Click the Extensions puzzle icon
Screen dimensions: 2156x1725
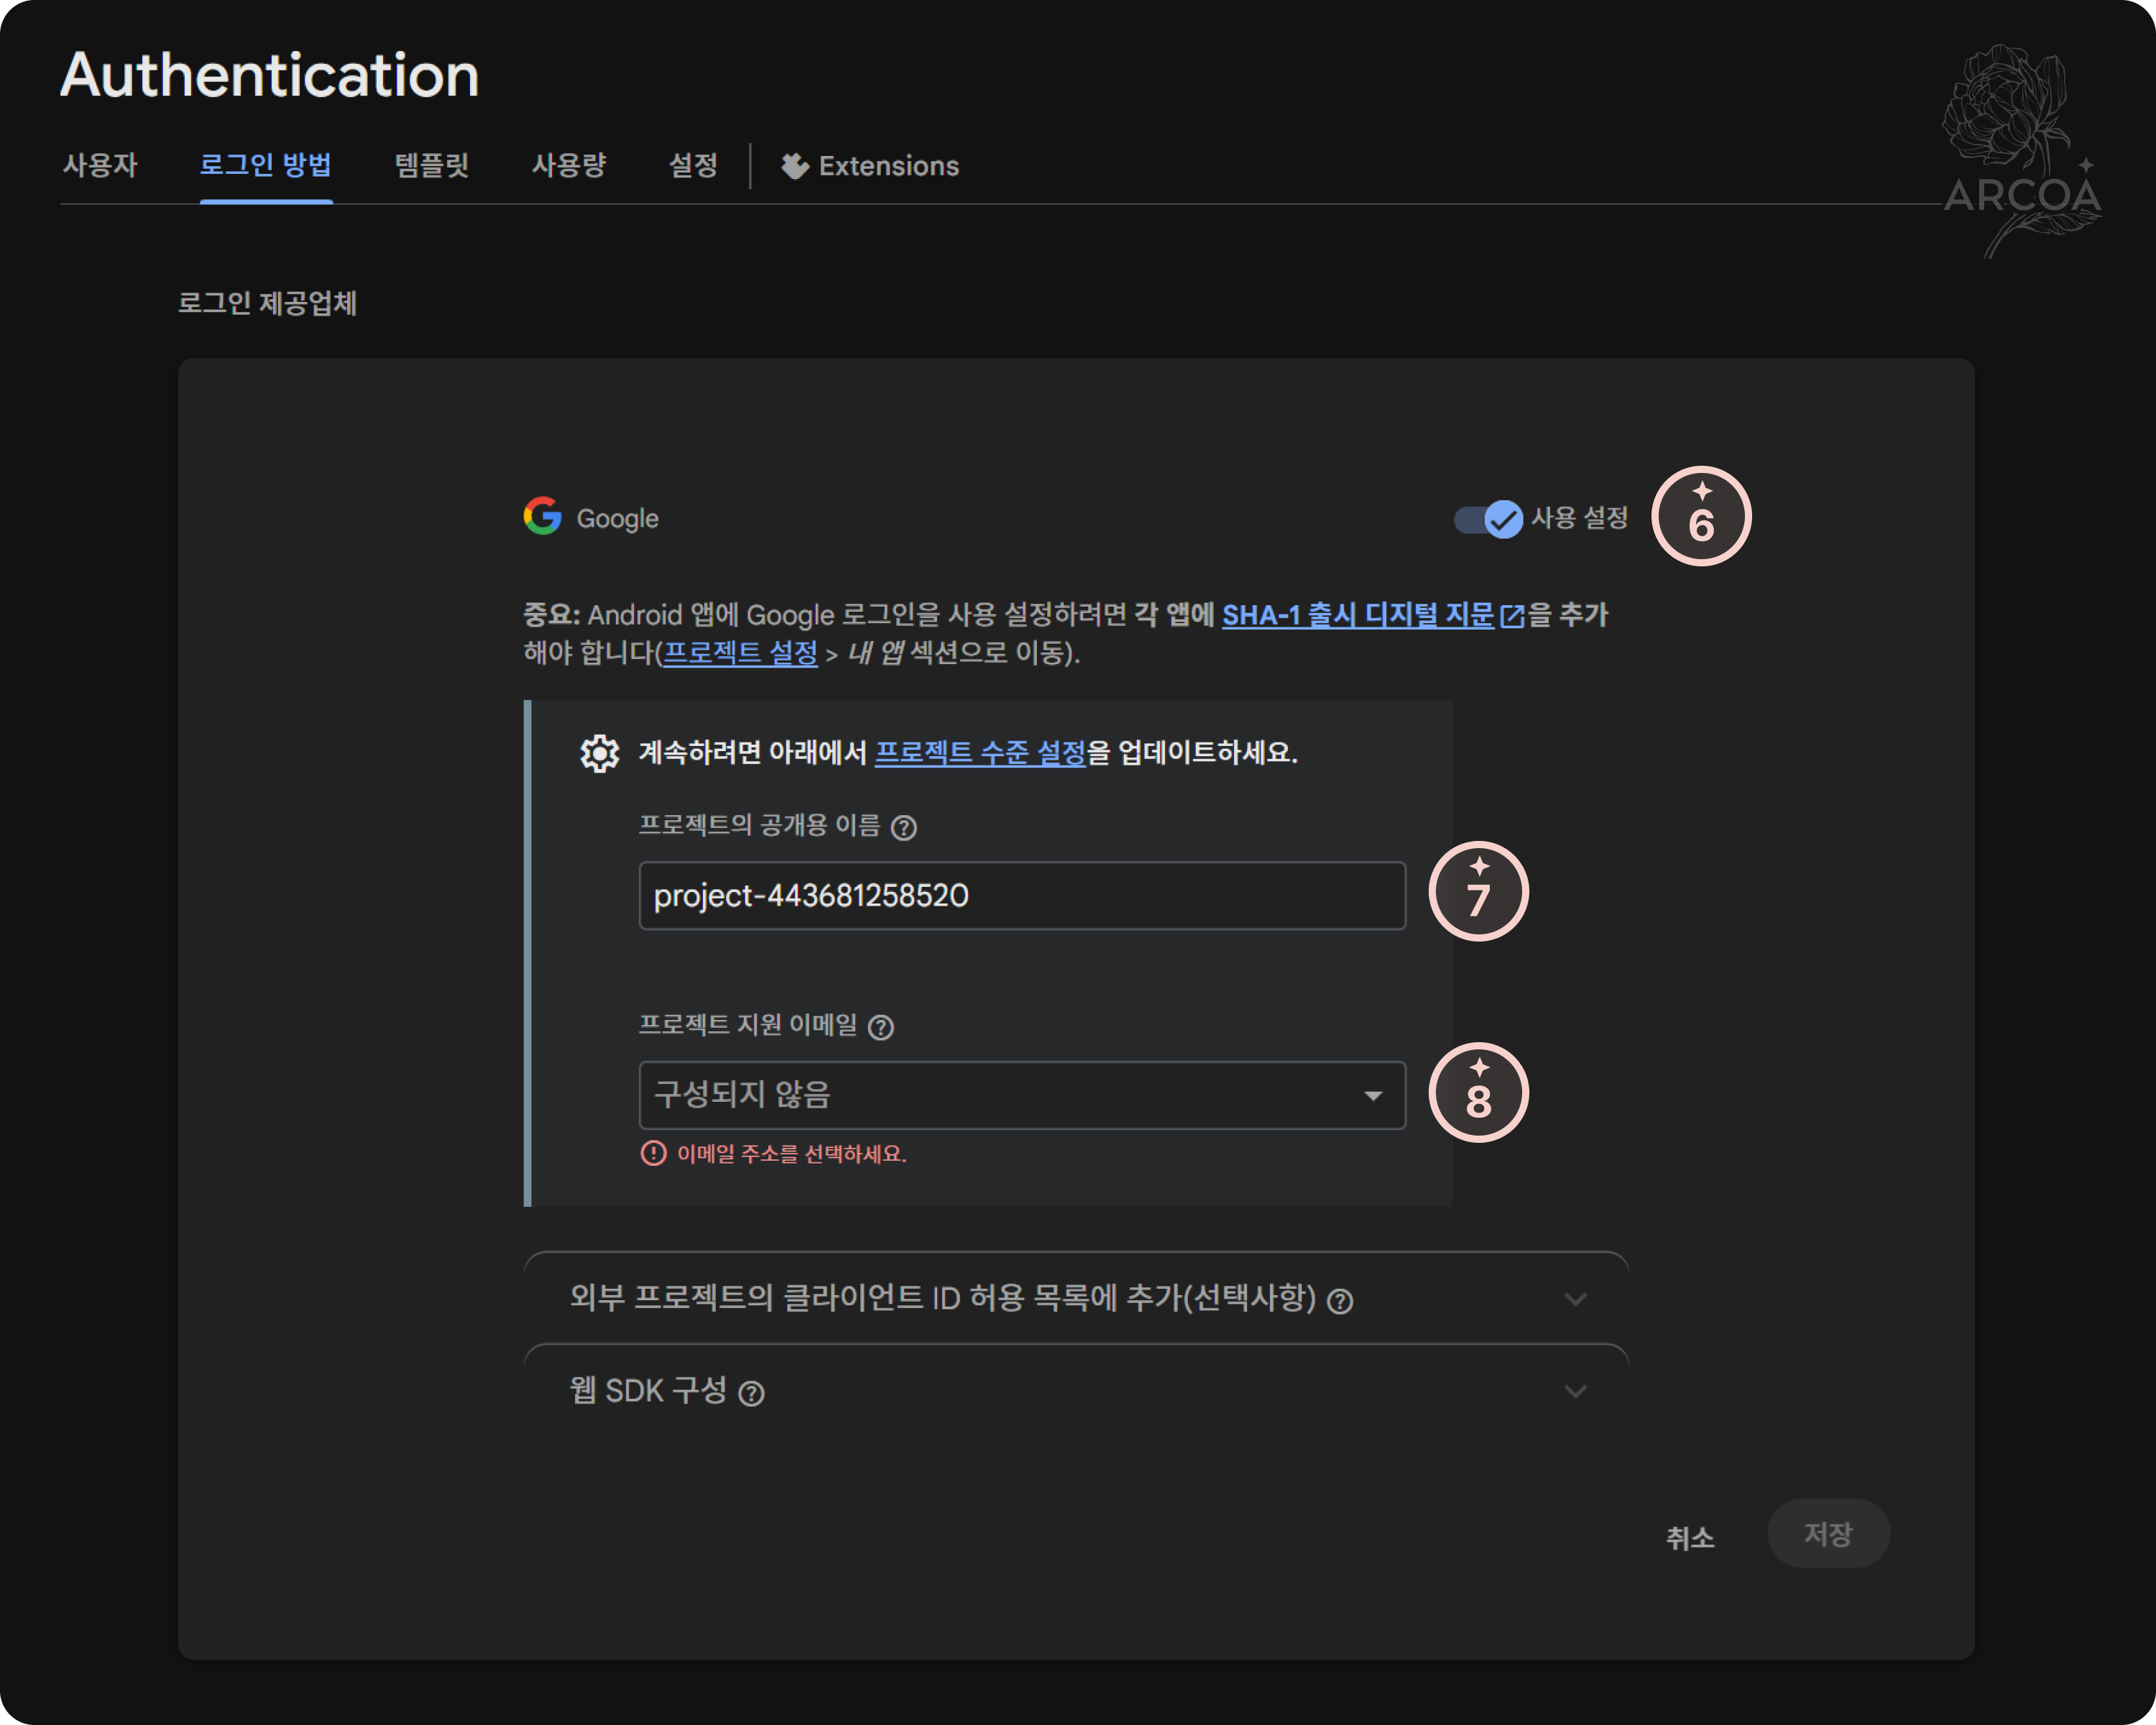pyautogui.click(x=794, y=166)
